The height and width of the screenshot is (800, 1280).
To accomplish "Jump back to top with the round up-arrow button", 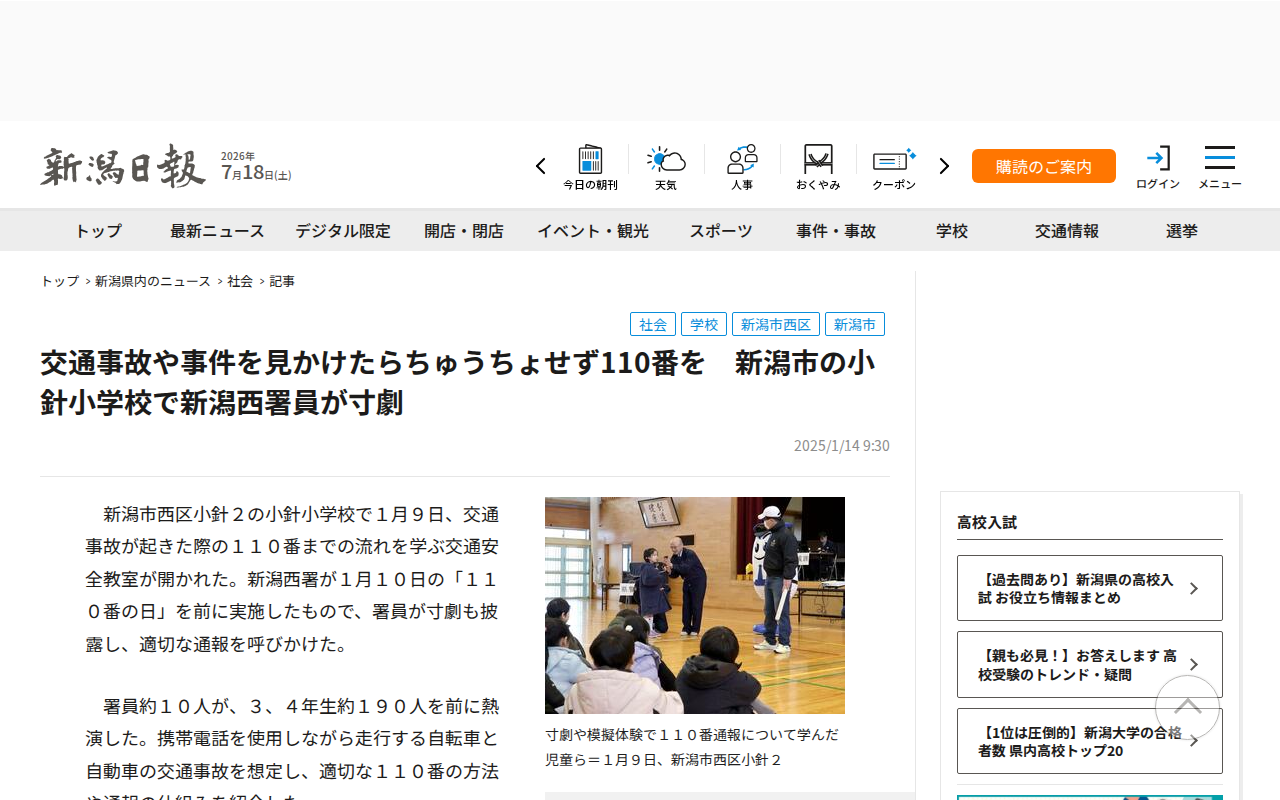I will pos(1187,708).
